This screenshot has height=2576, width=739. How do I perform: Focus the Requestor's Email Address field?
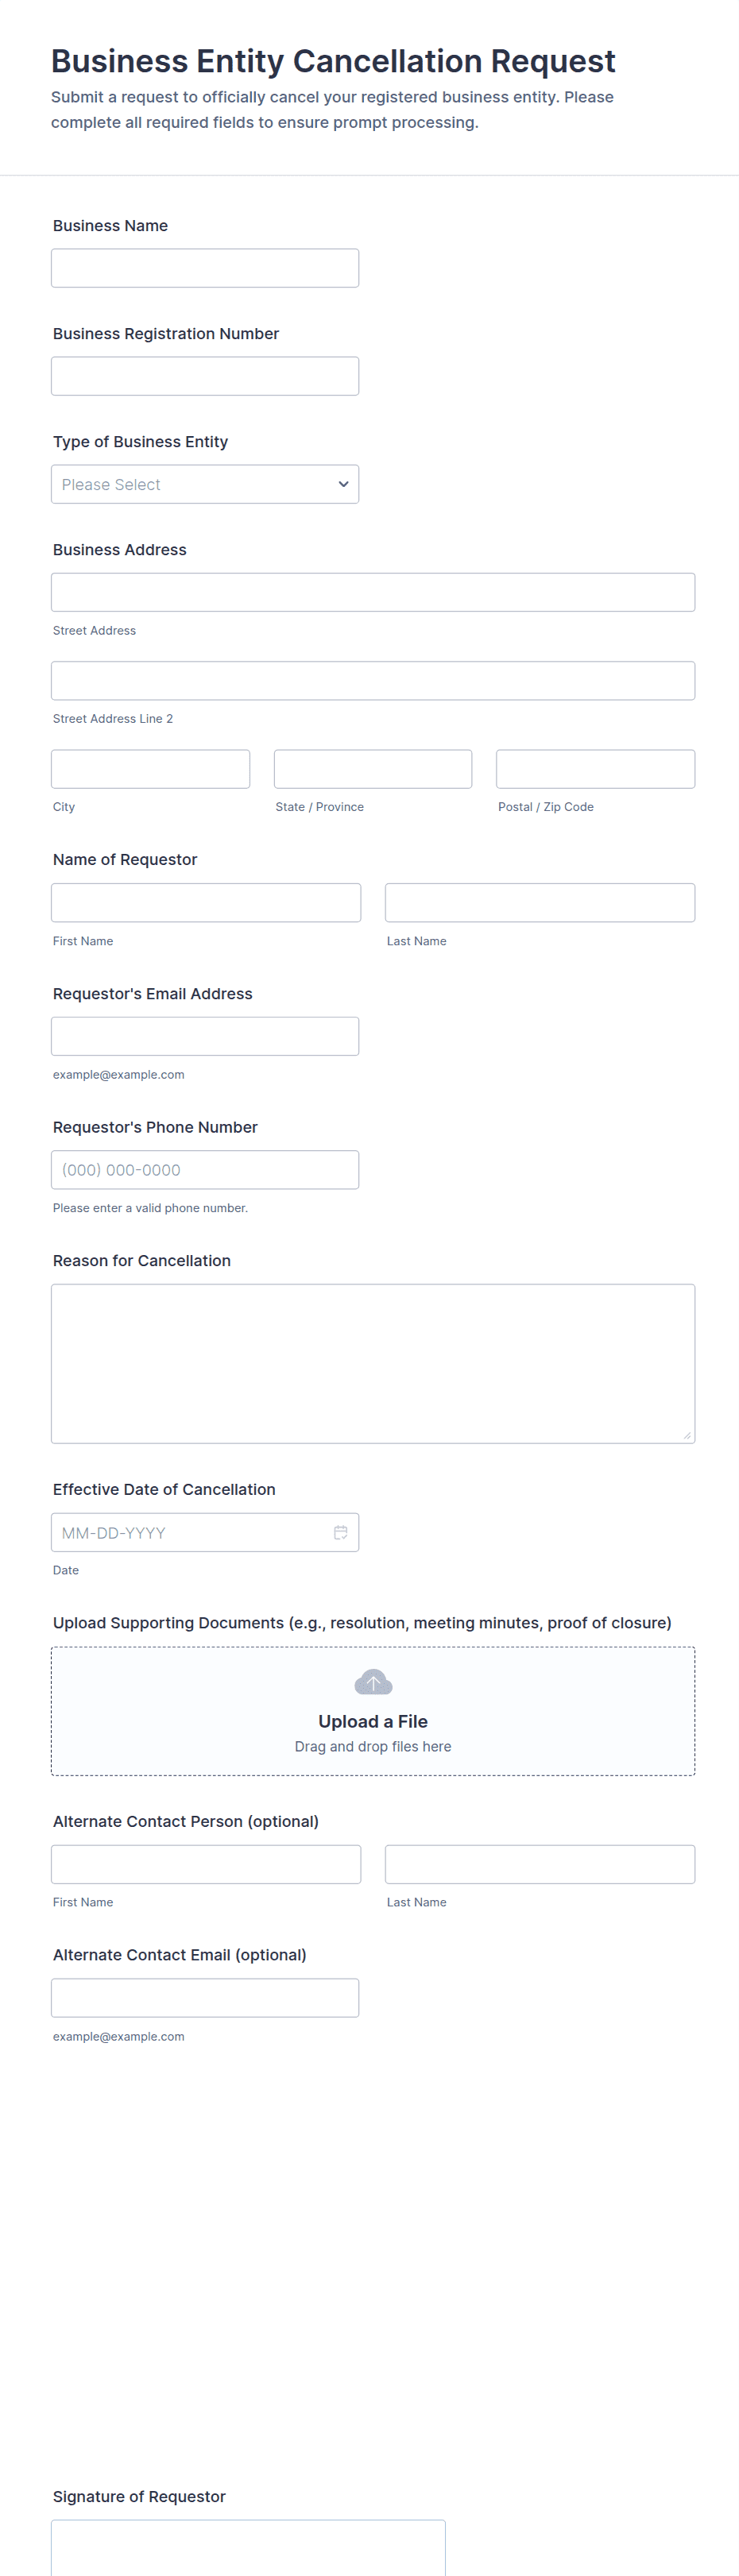pyautogui.click(x=205, y=1036)
